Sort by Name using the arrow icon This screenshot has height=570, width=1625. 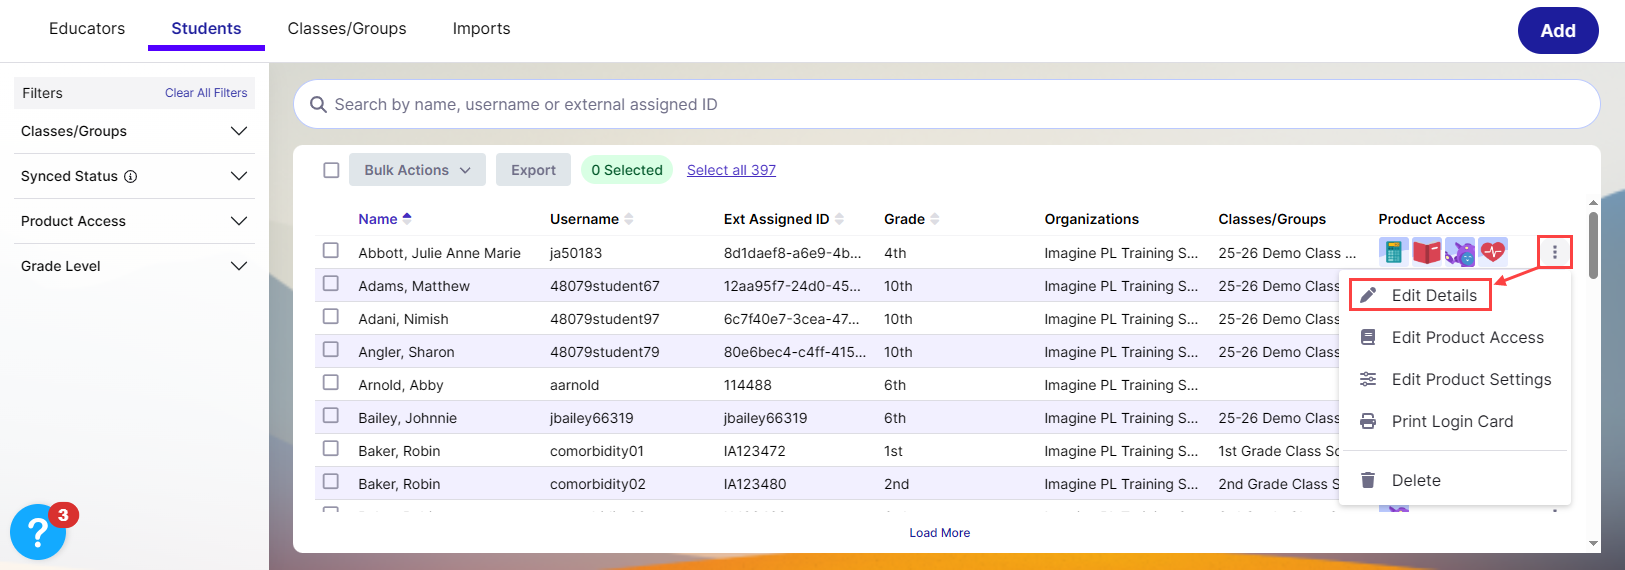407,218
